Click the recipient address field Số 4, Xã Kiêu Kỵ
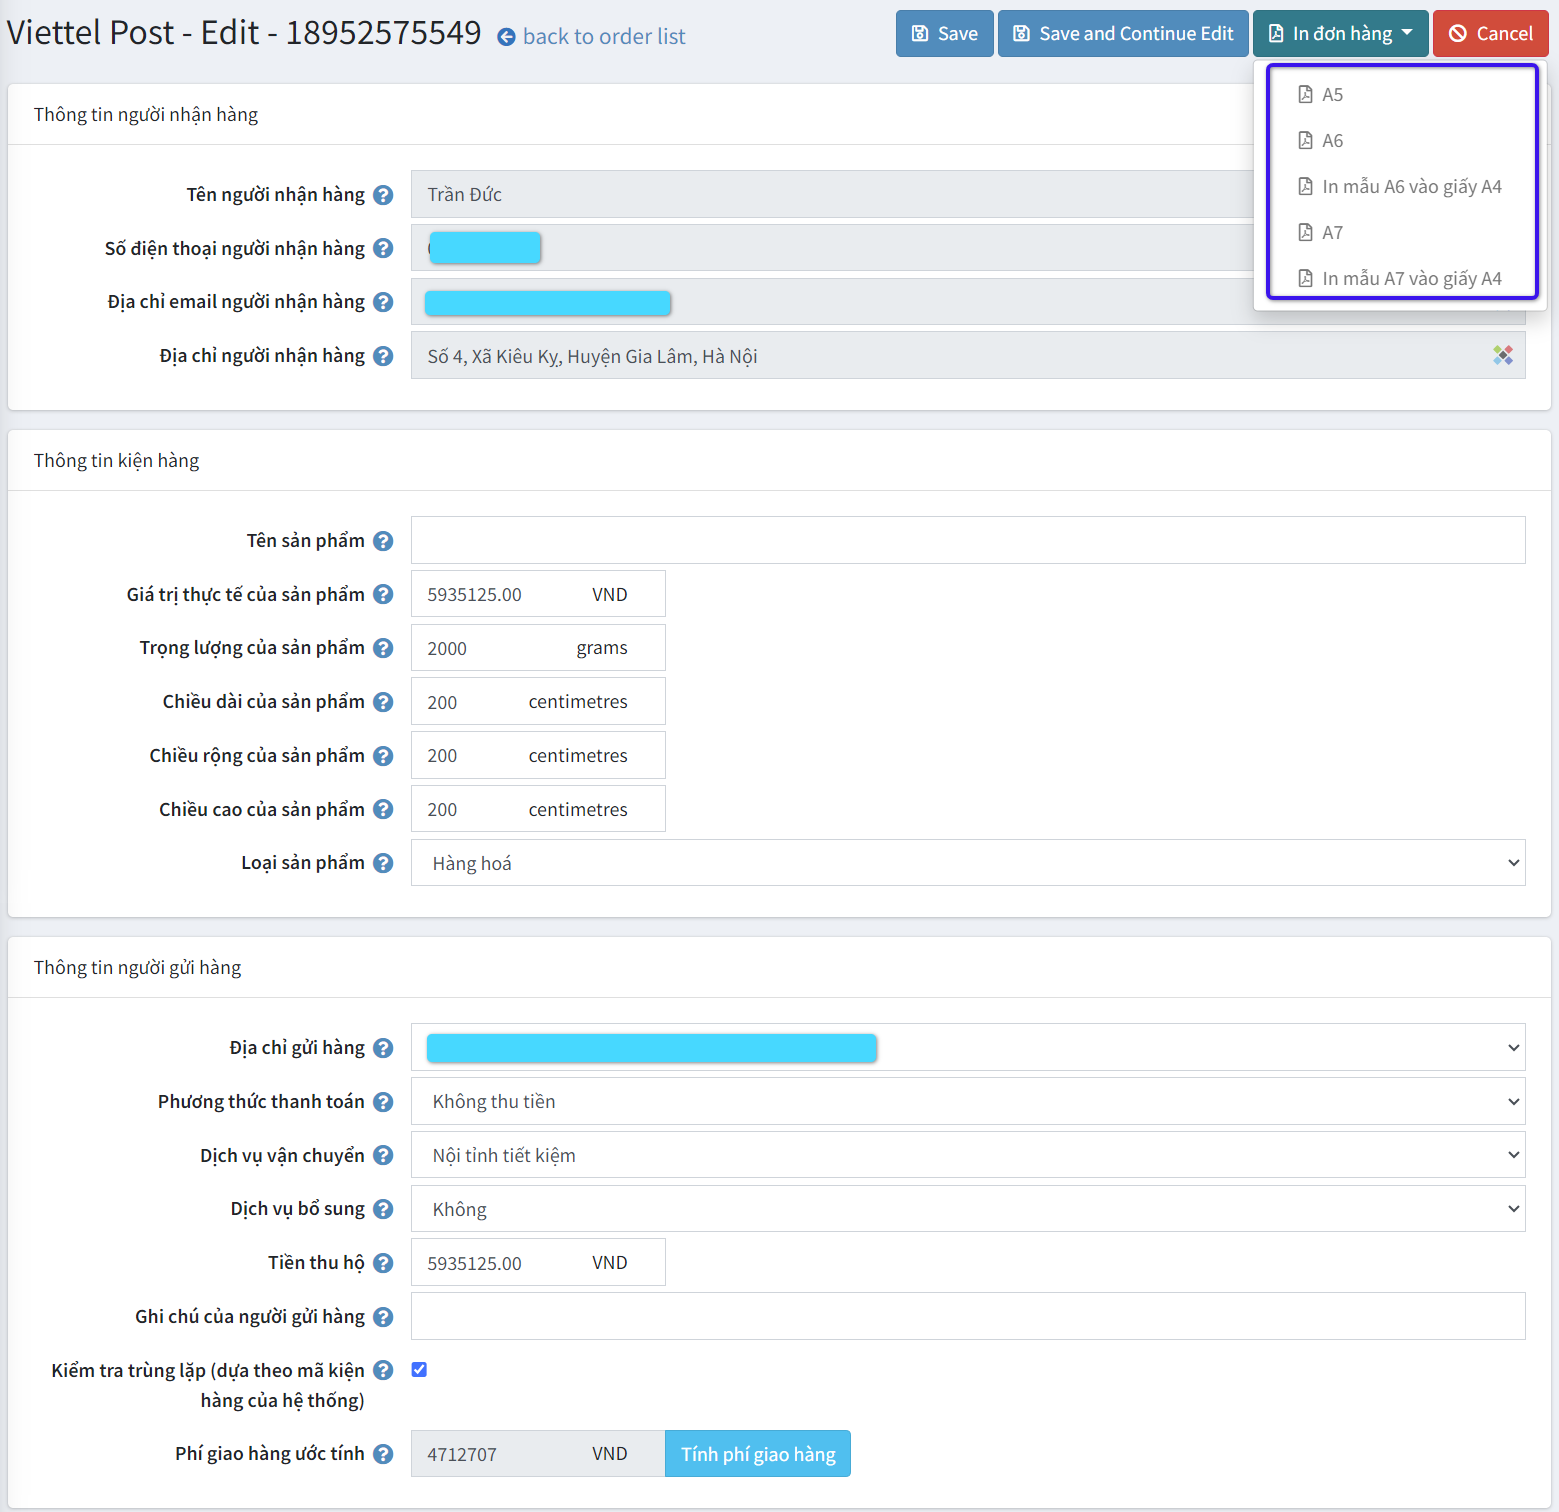The image size is (1559, 1512). click(968, 355)
